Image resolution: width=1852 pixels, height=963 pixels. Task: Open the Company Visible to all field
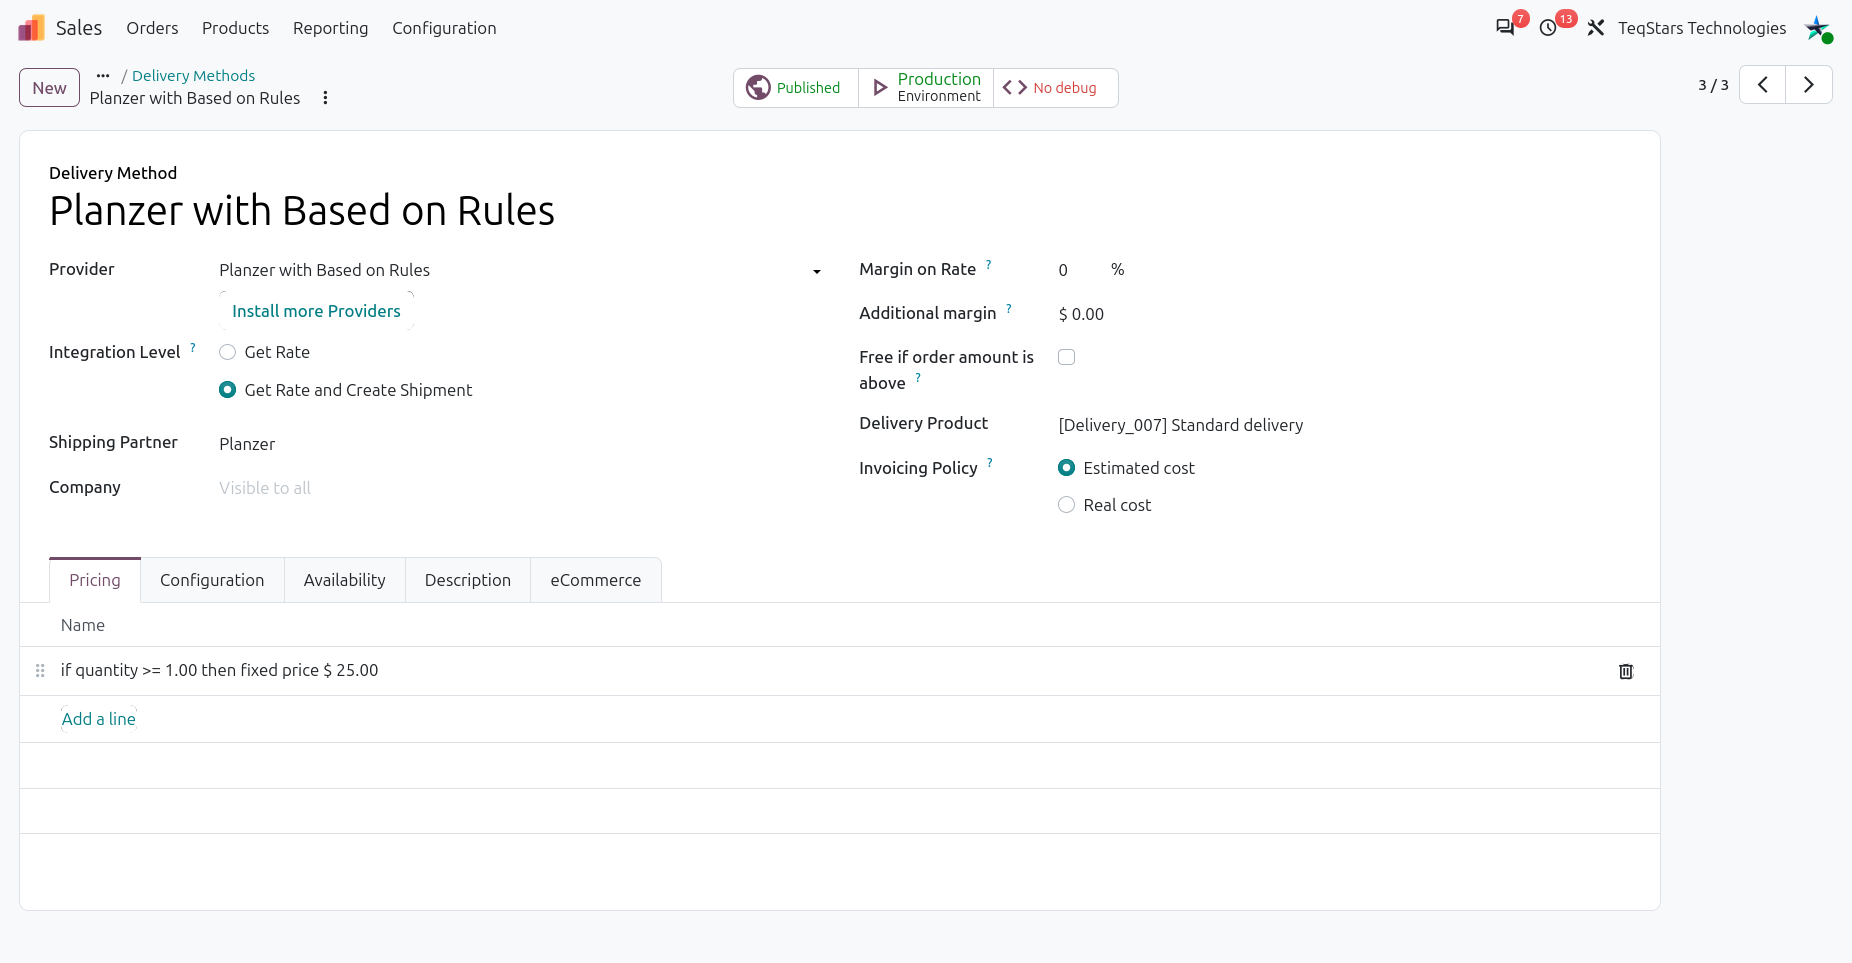[x=520, y=488]
